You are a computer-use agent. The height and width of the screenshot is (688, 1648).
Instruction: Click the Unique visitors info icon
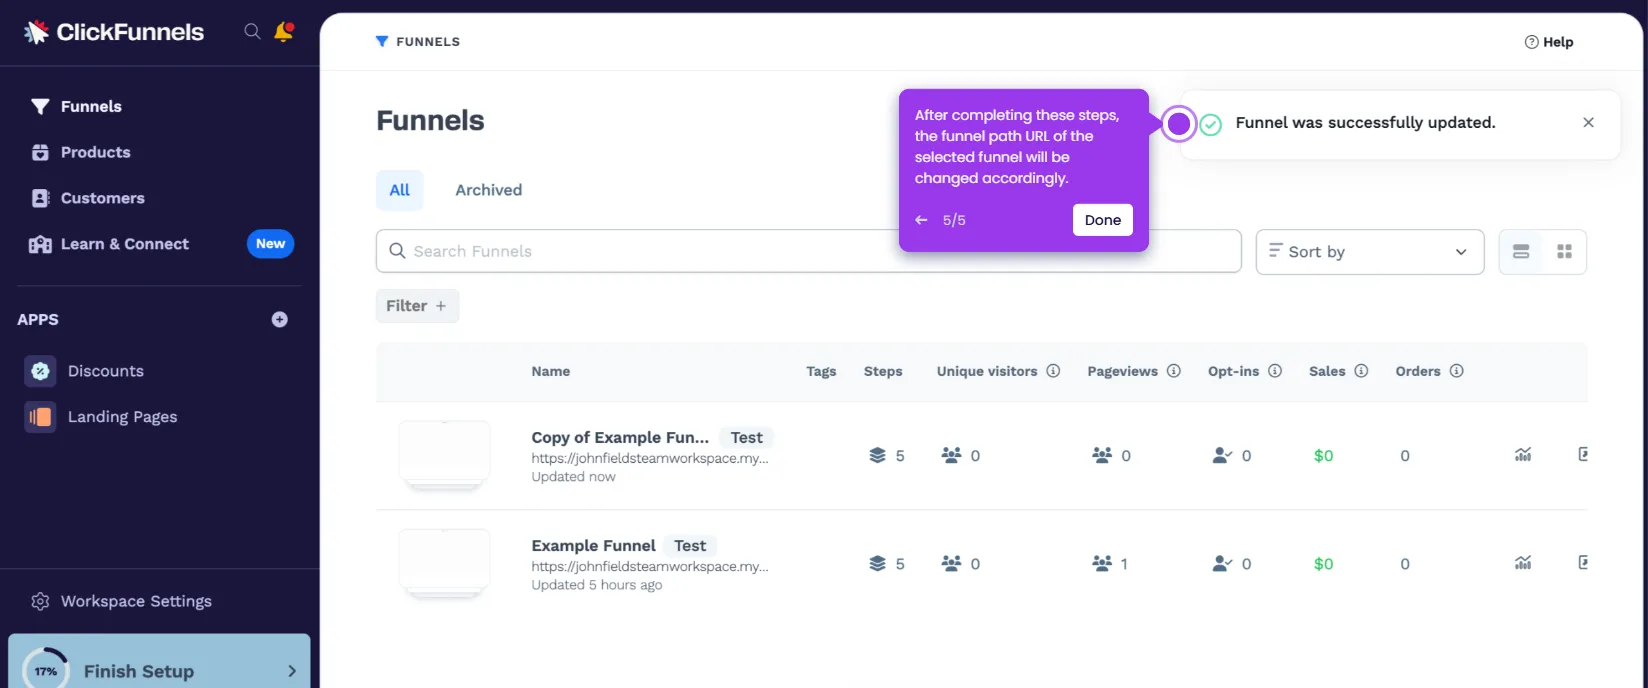[x=1053, y=371]
